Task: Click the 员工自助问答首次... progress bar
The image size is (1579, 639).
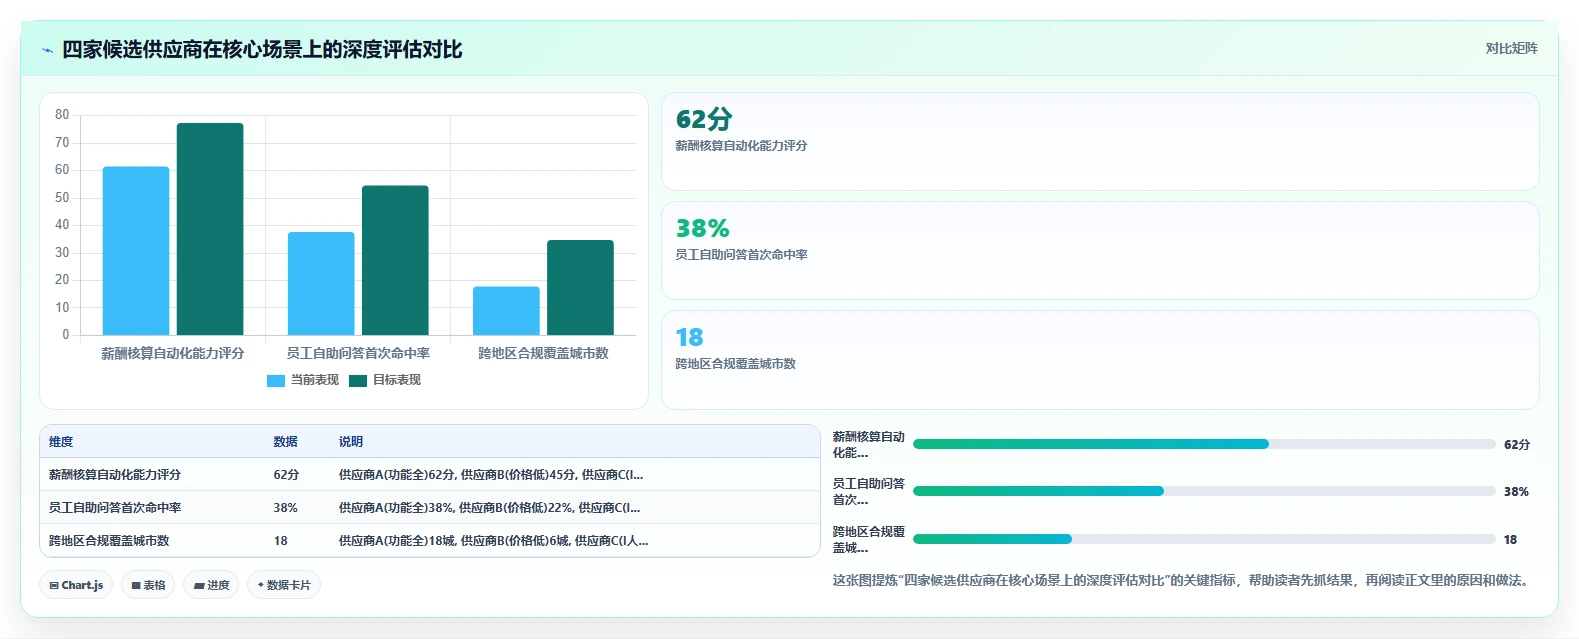Action: [1204, 491]
